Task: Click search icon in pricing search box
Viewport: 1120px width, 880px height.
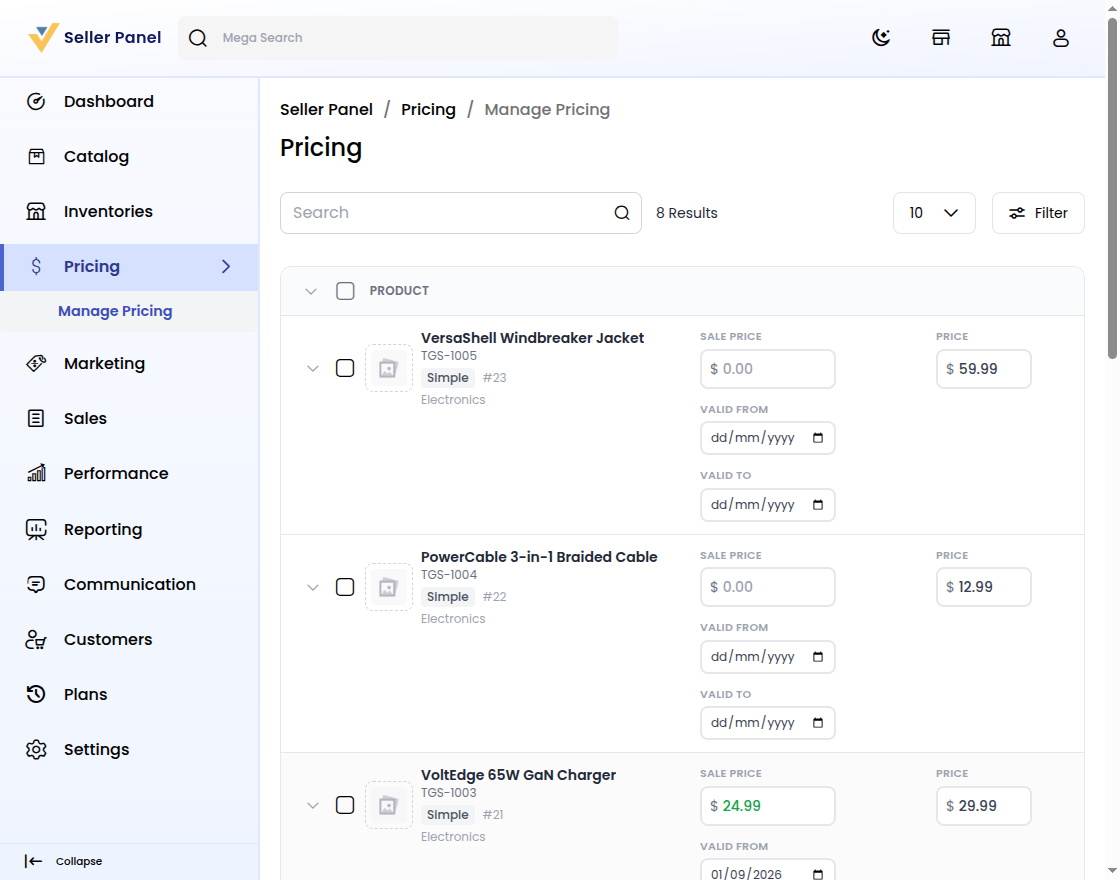Action: point(622,213)
